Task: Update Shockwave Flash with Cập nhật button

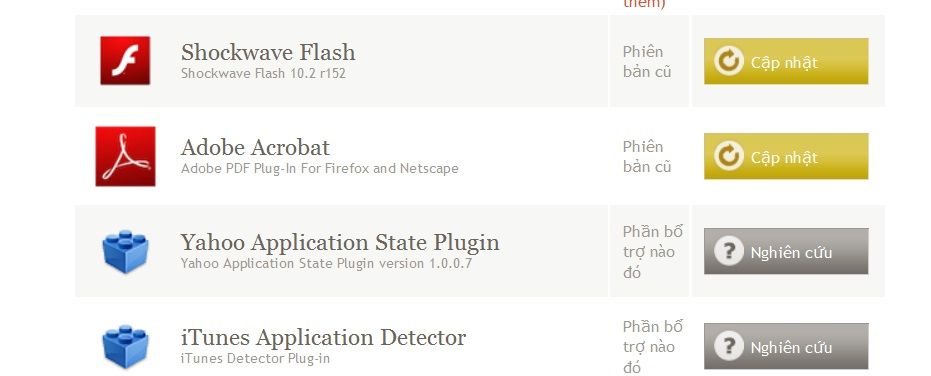Action: click(786, 61)
